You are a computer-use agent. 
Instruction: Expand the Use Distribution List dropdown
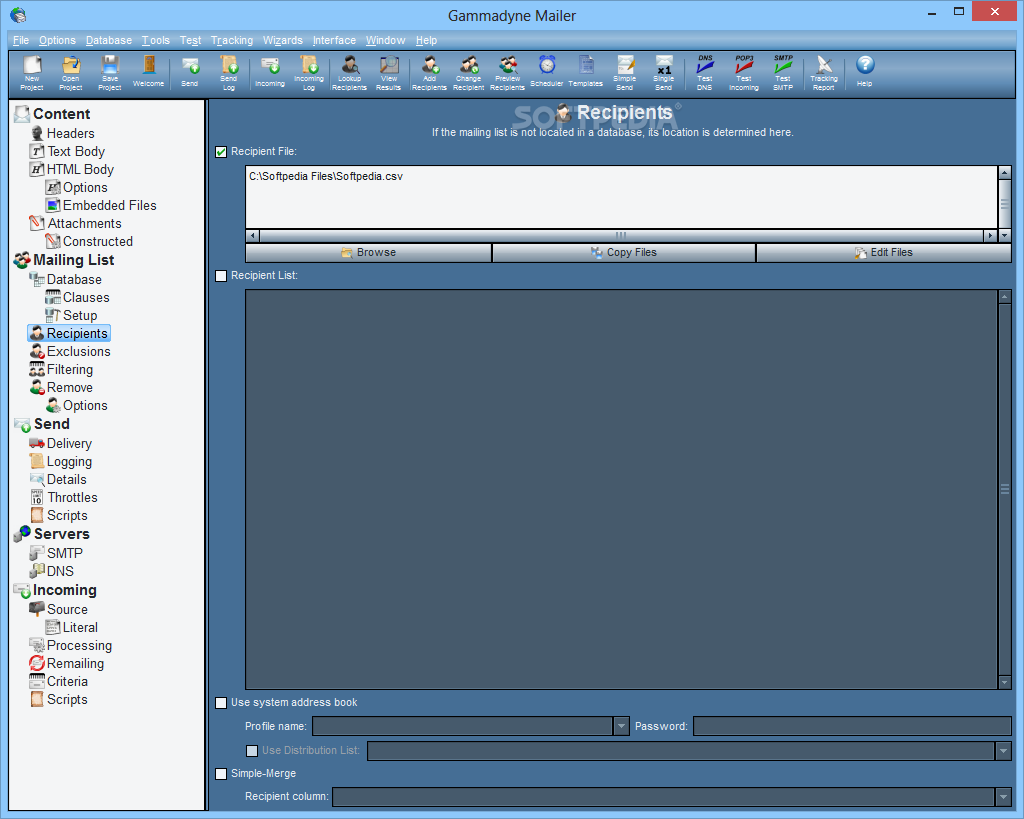tap(1003, 751)
